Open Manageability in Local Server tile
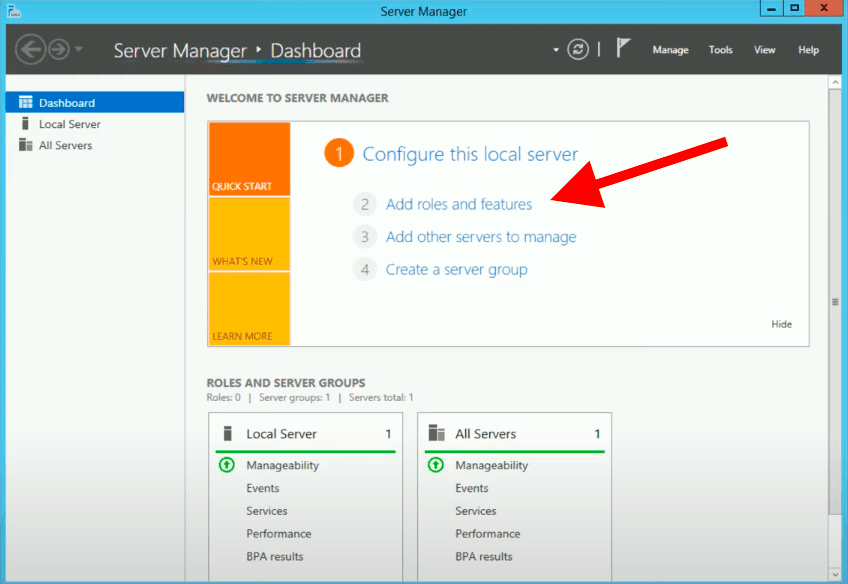The image size is (848, 584). click(x=282, y=465)
